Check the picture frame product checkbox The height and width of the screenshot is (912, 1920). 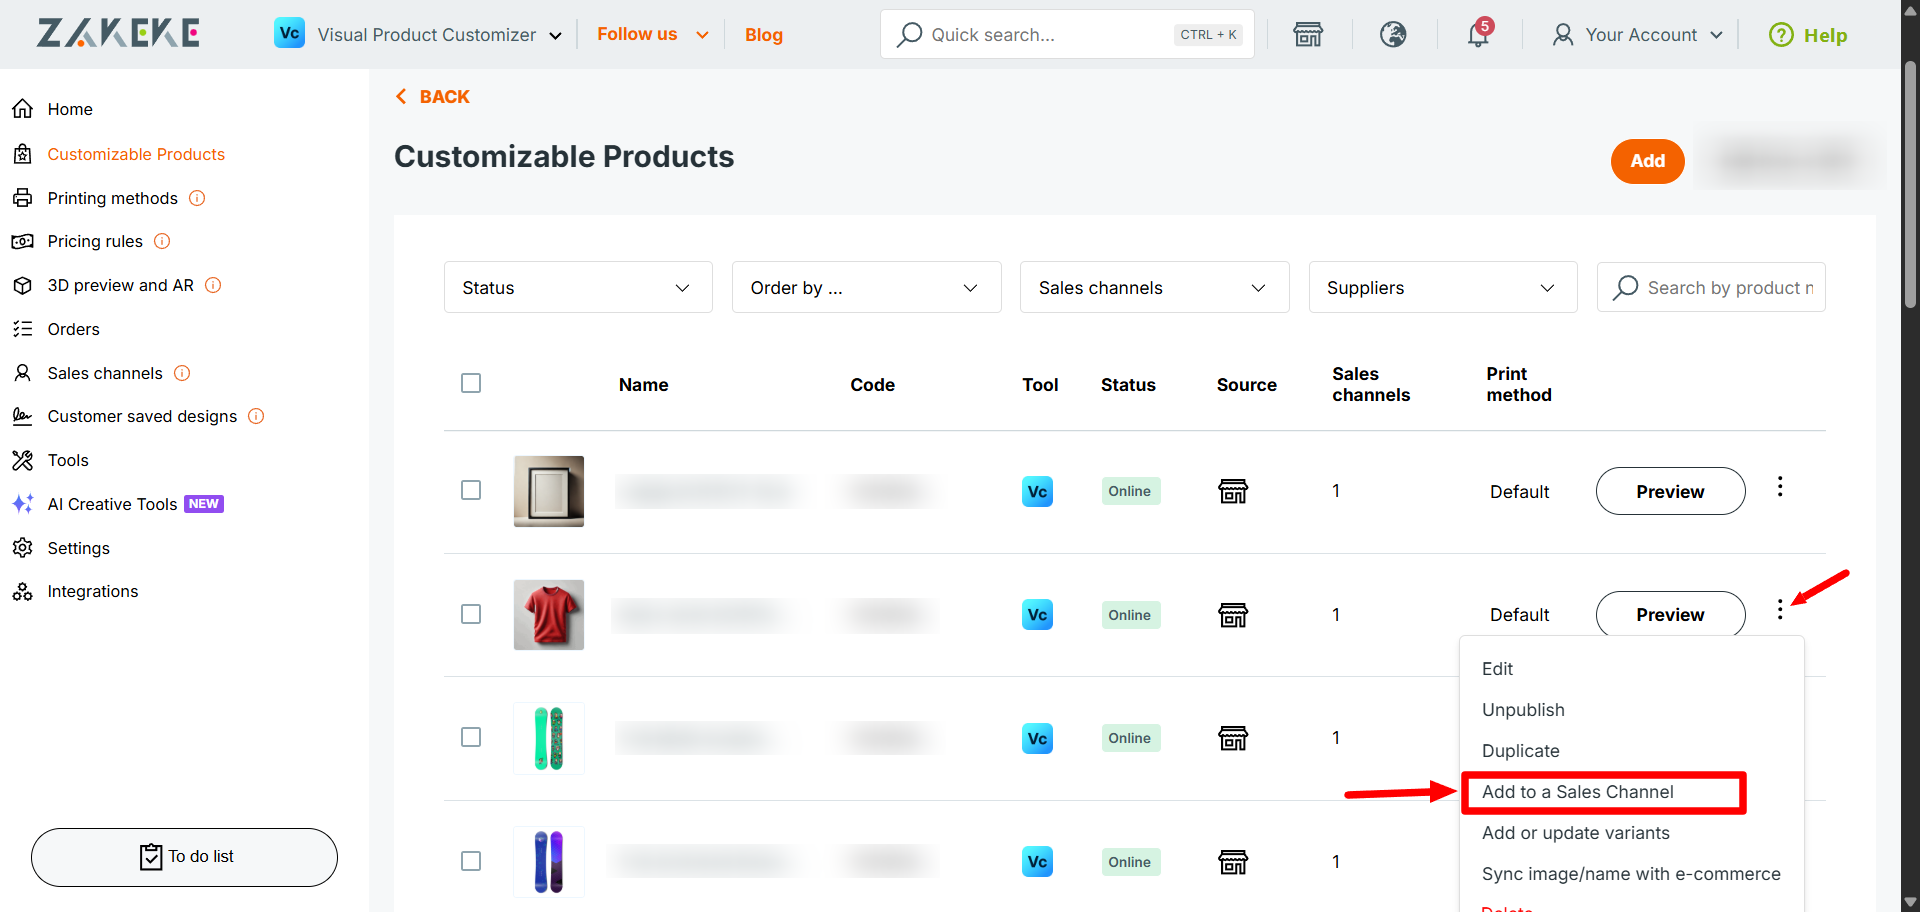click(x=471, y=490)
